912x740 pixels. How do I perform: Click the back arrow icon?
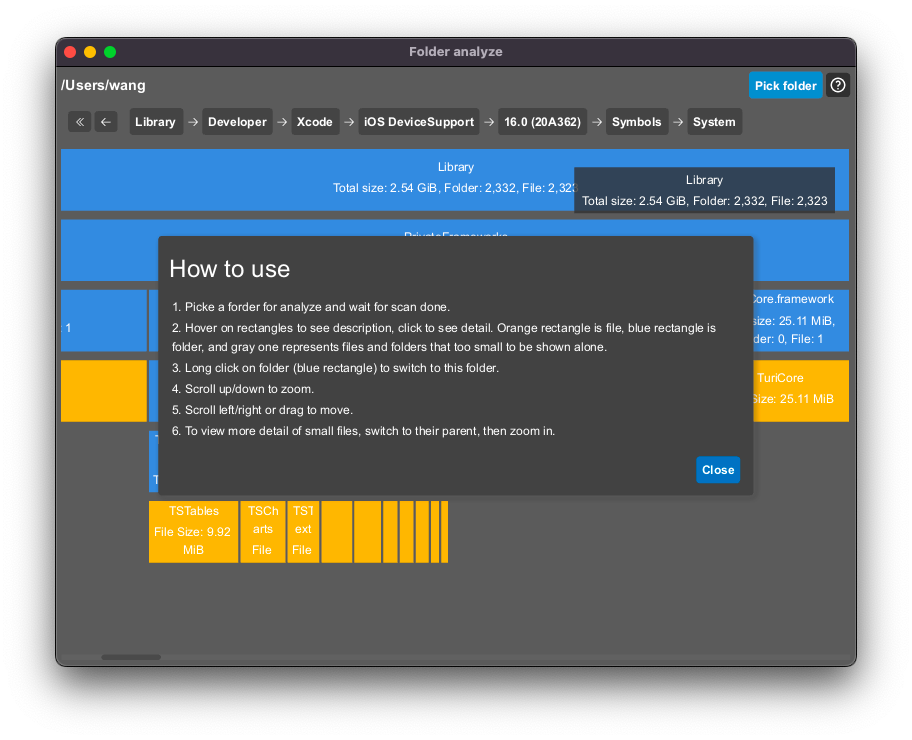(x=106, y=122)
